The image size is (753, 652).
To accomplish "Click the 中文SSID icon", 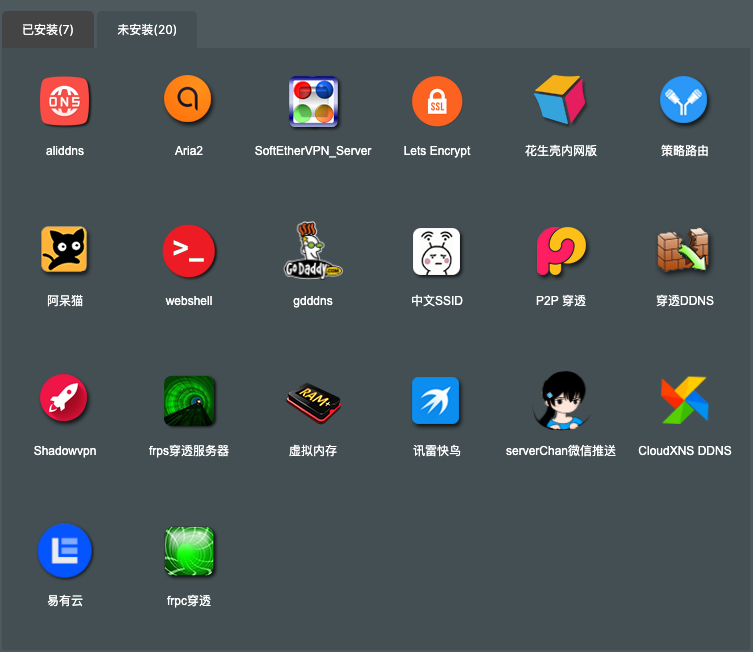I will (437, 252).
